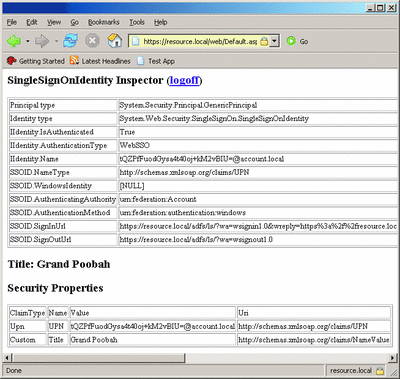Screen dimensions: 400x379
Task: Open the Bookmarks menu
Action: pyautogui.click(x=104, y=22)
